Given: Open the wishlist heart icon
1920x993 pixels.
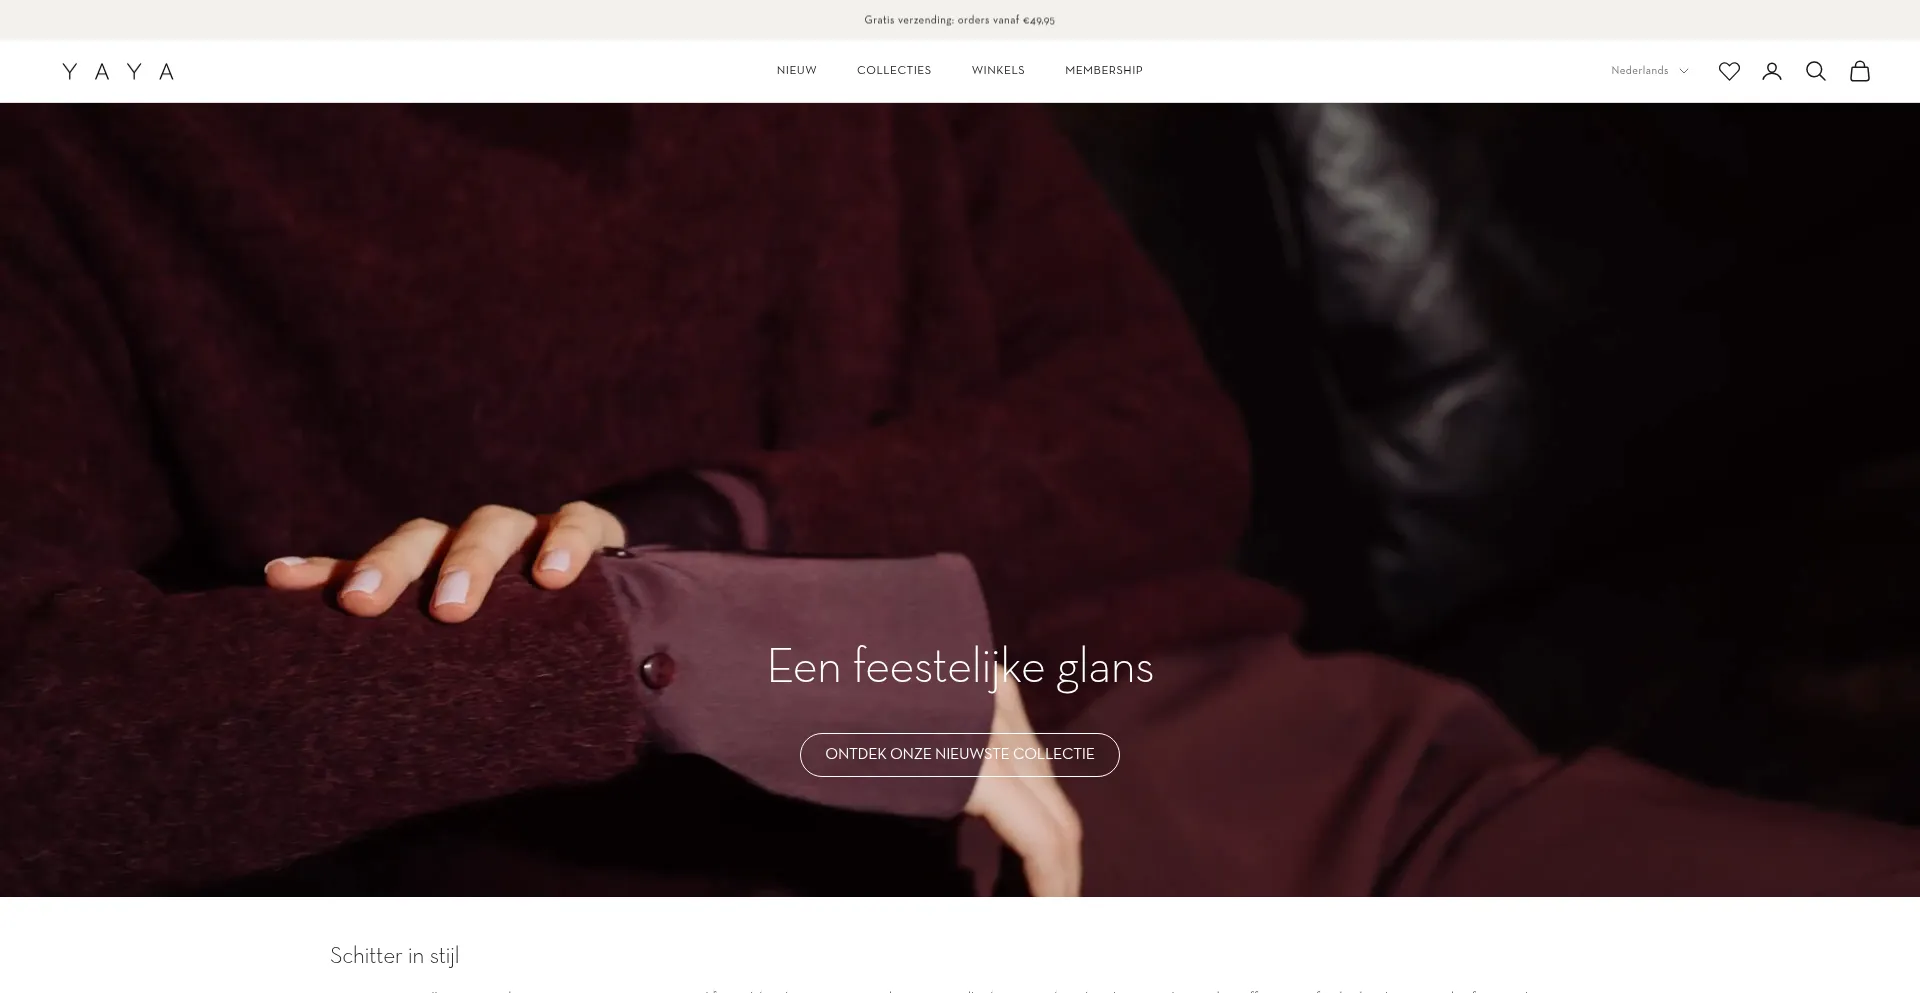Looking at the screenshot, I should tap(1729, 71).
